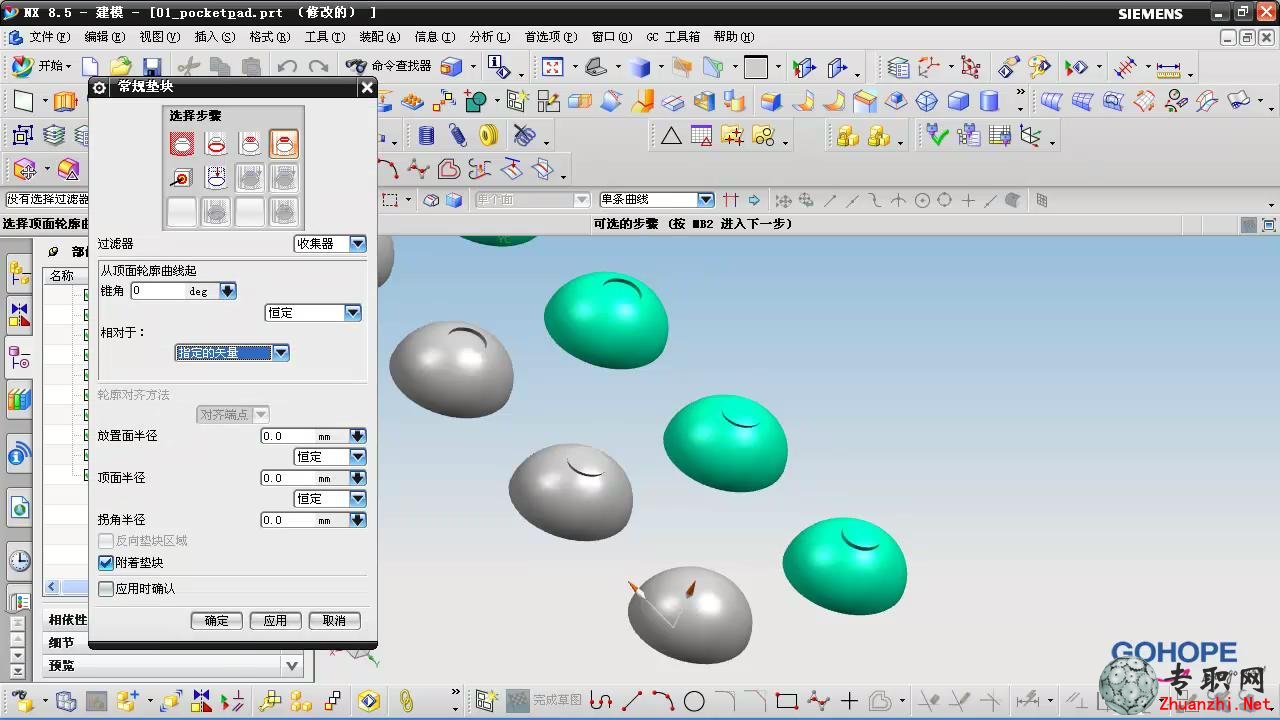Viewport: 1280px width, 720px height.
Task: Select the top outline step icon
Action: click(x=284, y=144)
